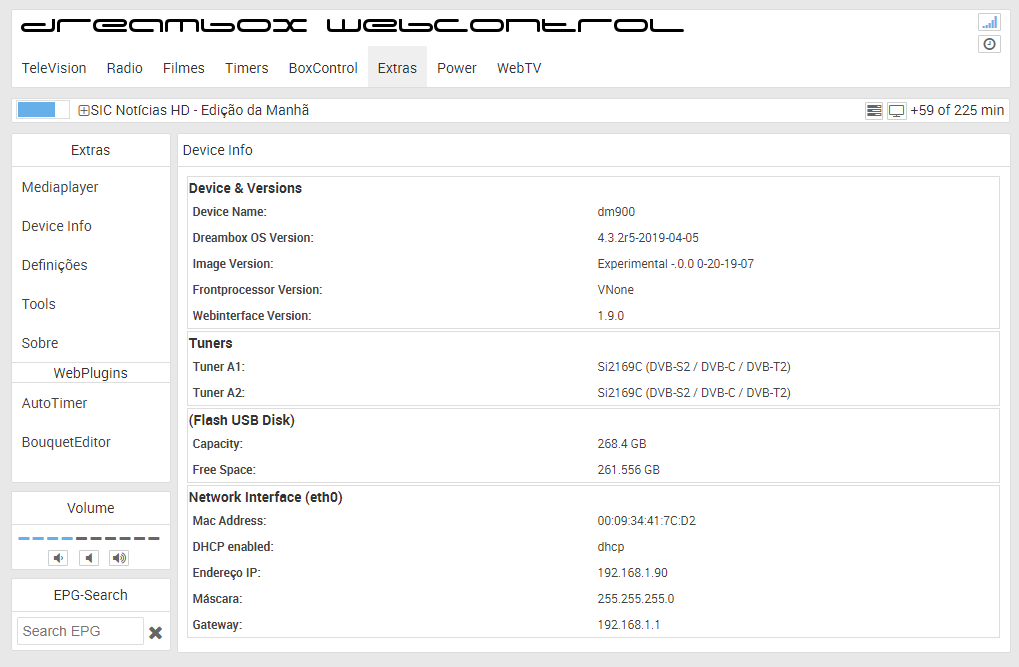
Task: Click the IP address '192.168.1.90'
Action: [x=632, y=573]
